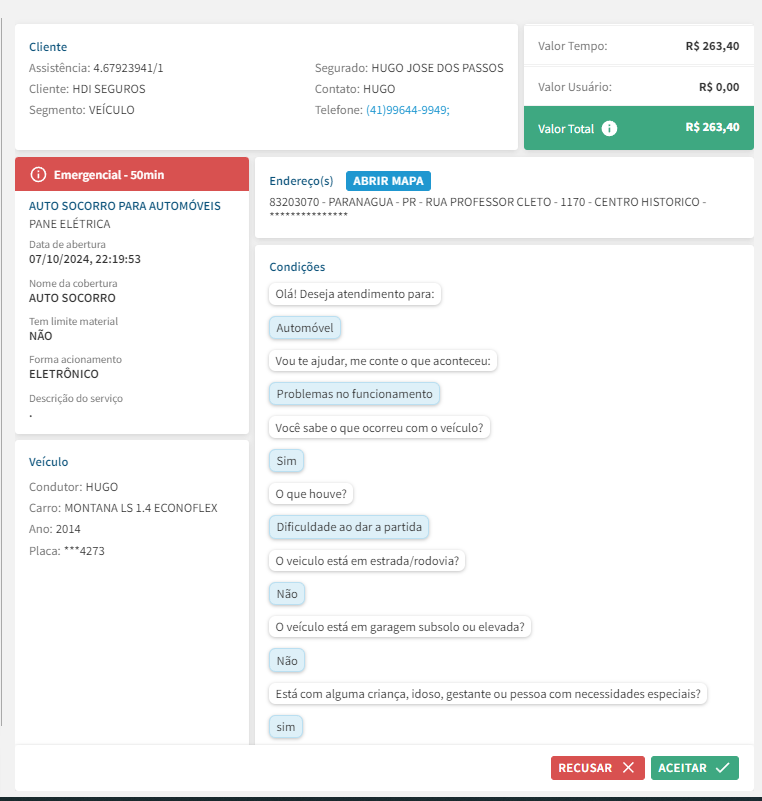Click the AUTO SOCORRO PARA AUTOMÓVEIS title
The width and height of the screenshot is (762, 801).
[x=125, y=206]
